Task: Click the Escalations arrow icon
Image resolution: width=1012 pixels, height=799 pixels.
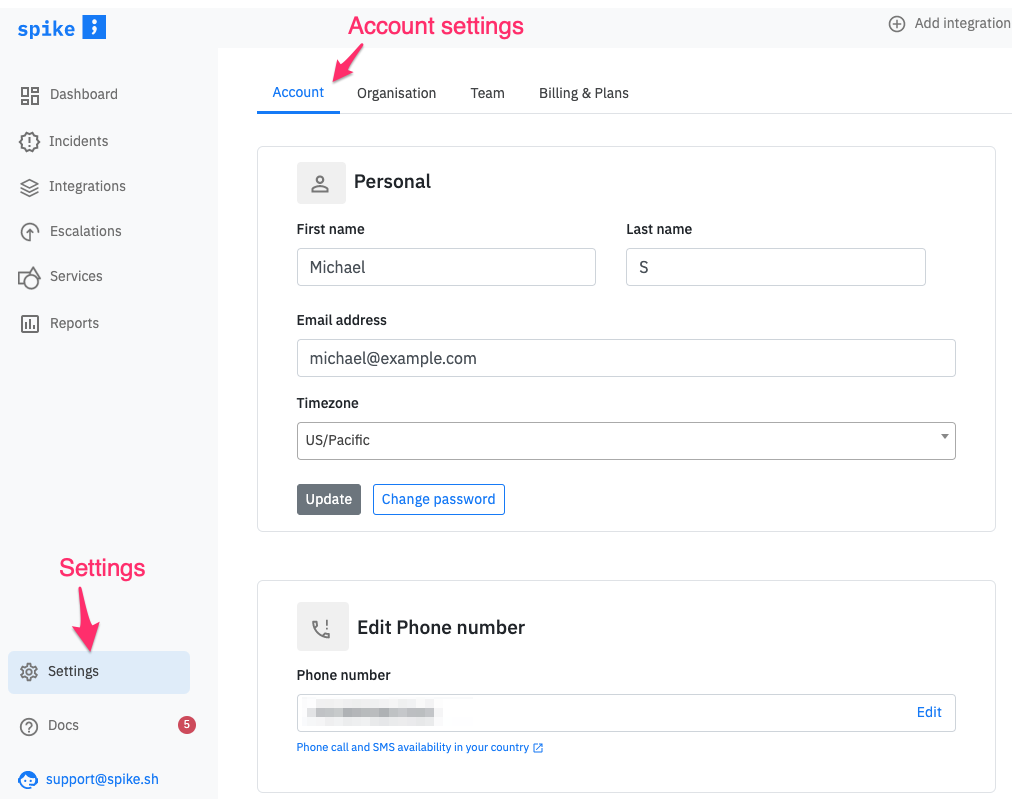Action: [30, 232]
